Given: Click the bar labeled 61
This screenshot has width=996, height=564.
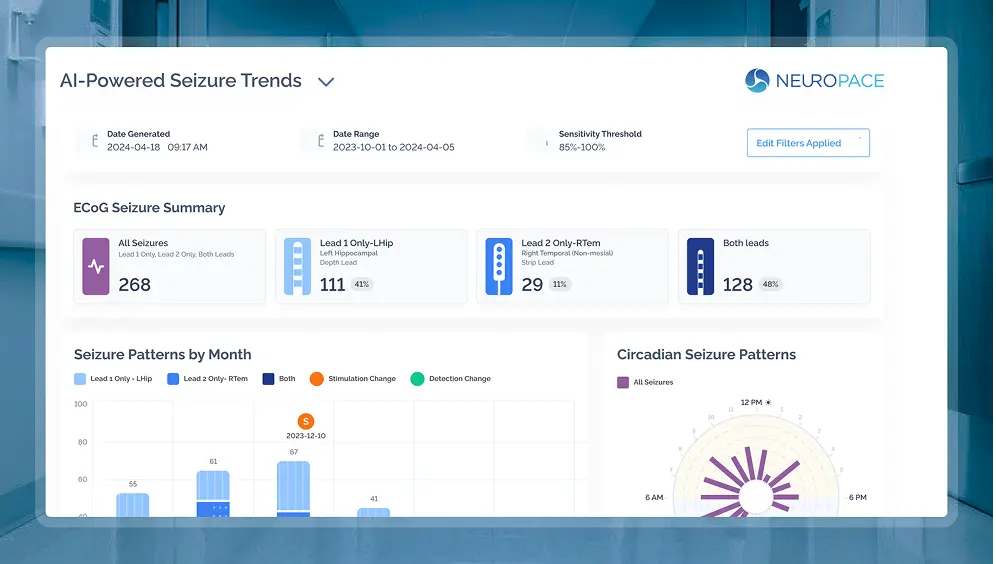Looking at the screenshot, I should tap(213, 494).
